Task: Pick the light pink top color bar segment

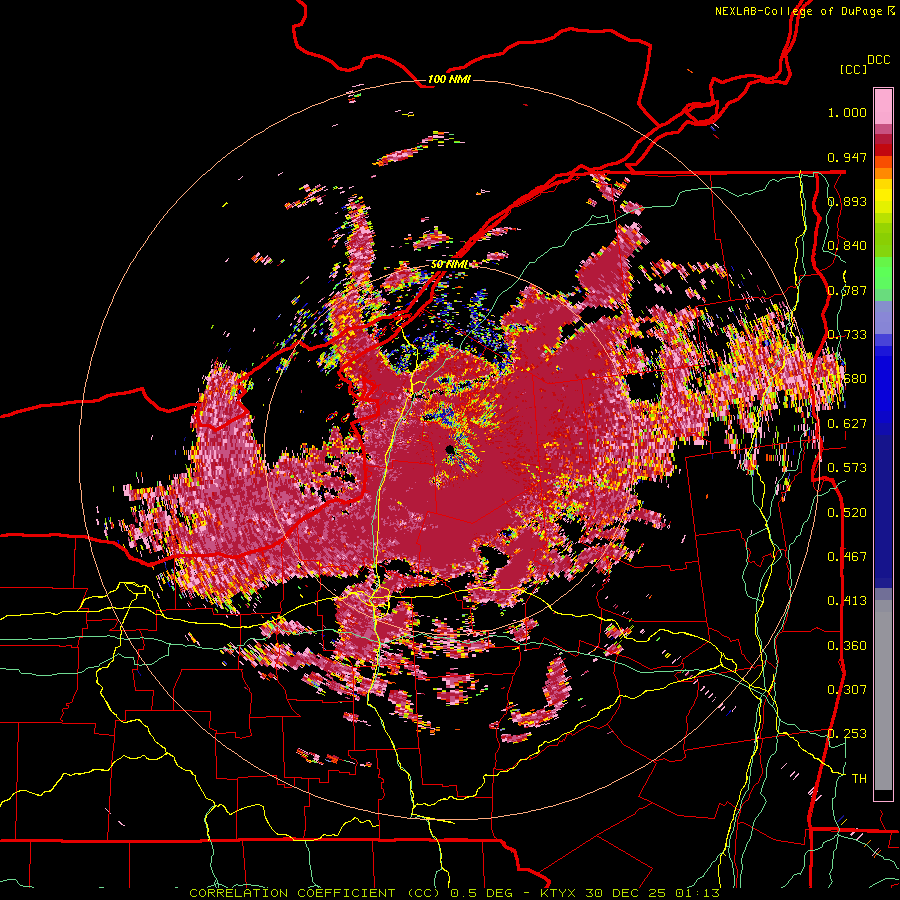Action: (x=883, y=106)
